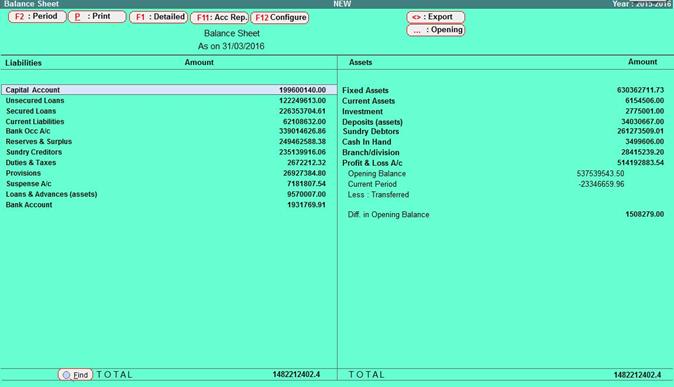Screen dimensions: 674x387
Task: Click the Export button
Action: 435,17
